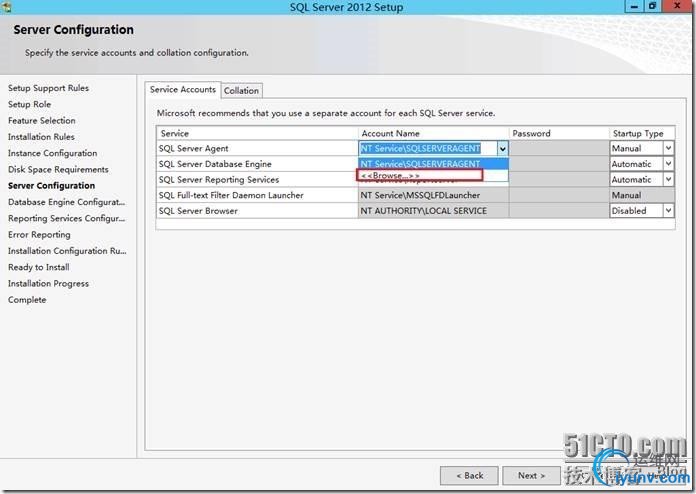Click the Complete step in sidebar
The width and height of the screenshot is (696, 494).
(x=27, y=300)
